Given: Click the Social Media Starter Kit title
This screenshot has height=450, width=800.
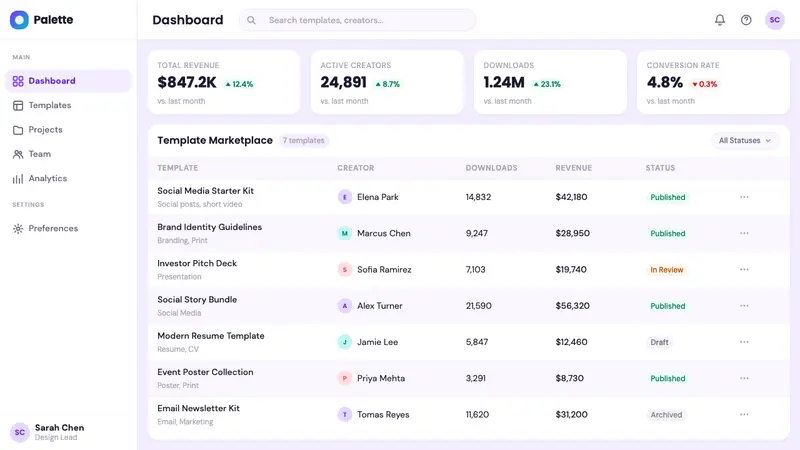Looking at the screenshot, I should (x=206, y=191).
